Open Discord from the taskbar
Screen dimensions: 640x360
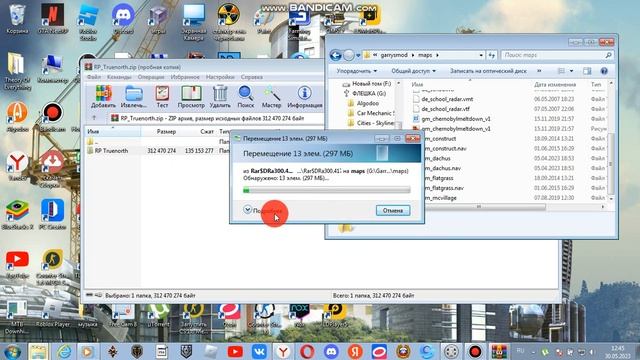(x=331, y=351)
